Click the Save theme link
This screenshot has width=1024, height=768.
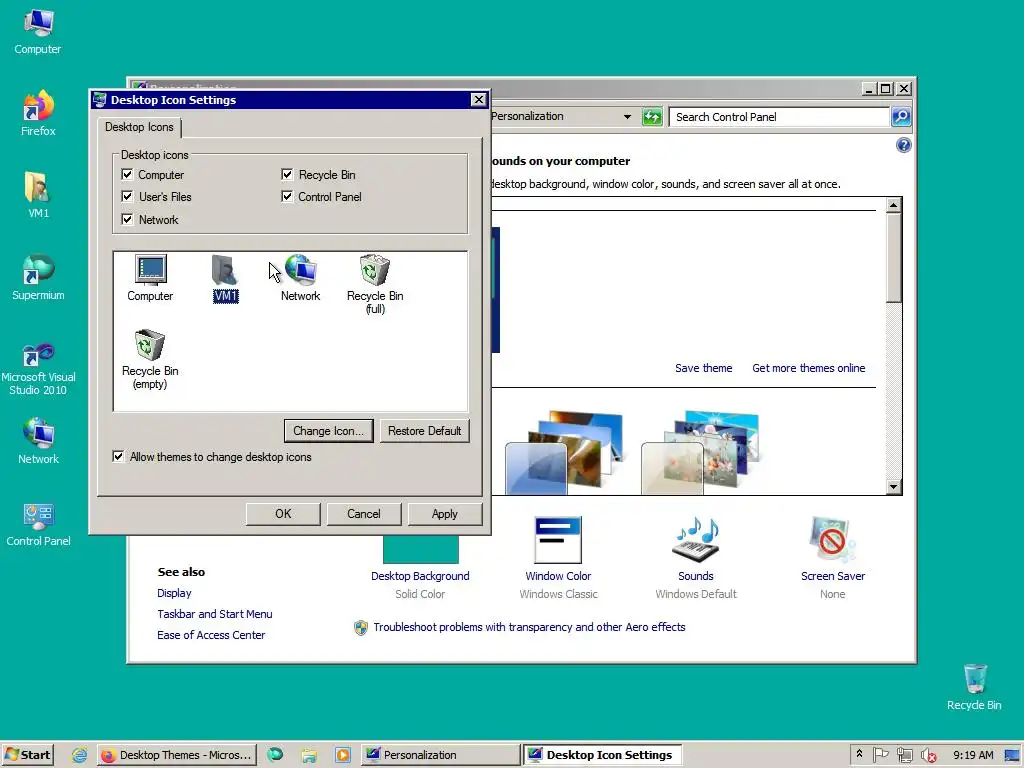pyautogui.click(x=703, y=368)
